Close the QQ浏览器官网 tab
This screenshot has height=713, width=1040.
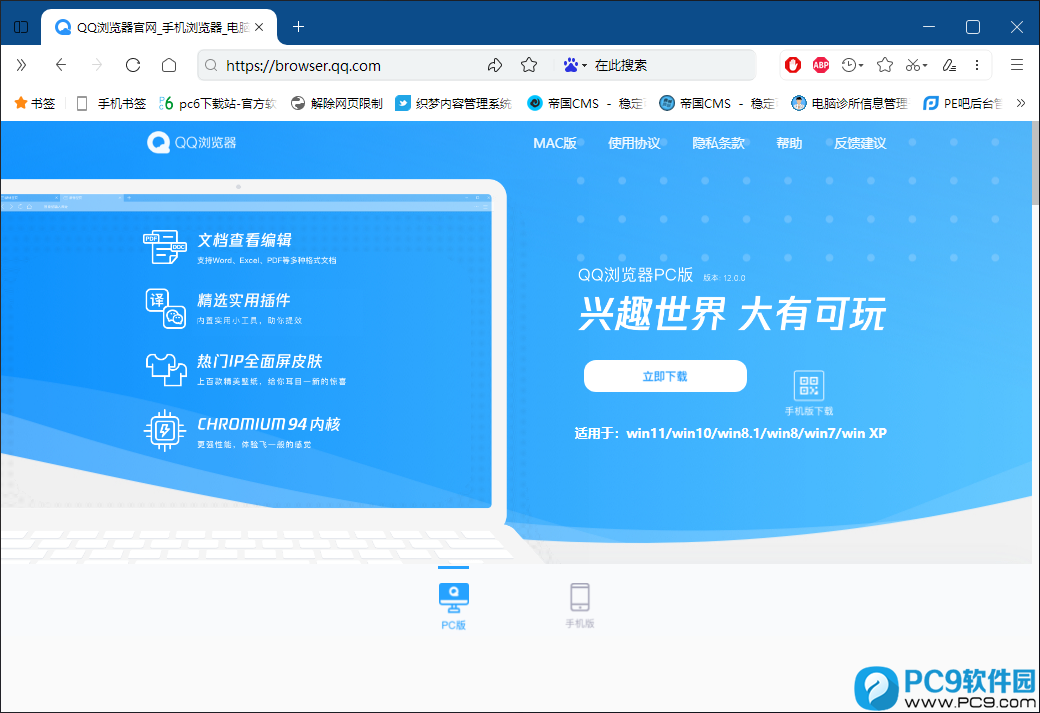click(x=259, y=27)
